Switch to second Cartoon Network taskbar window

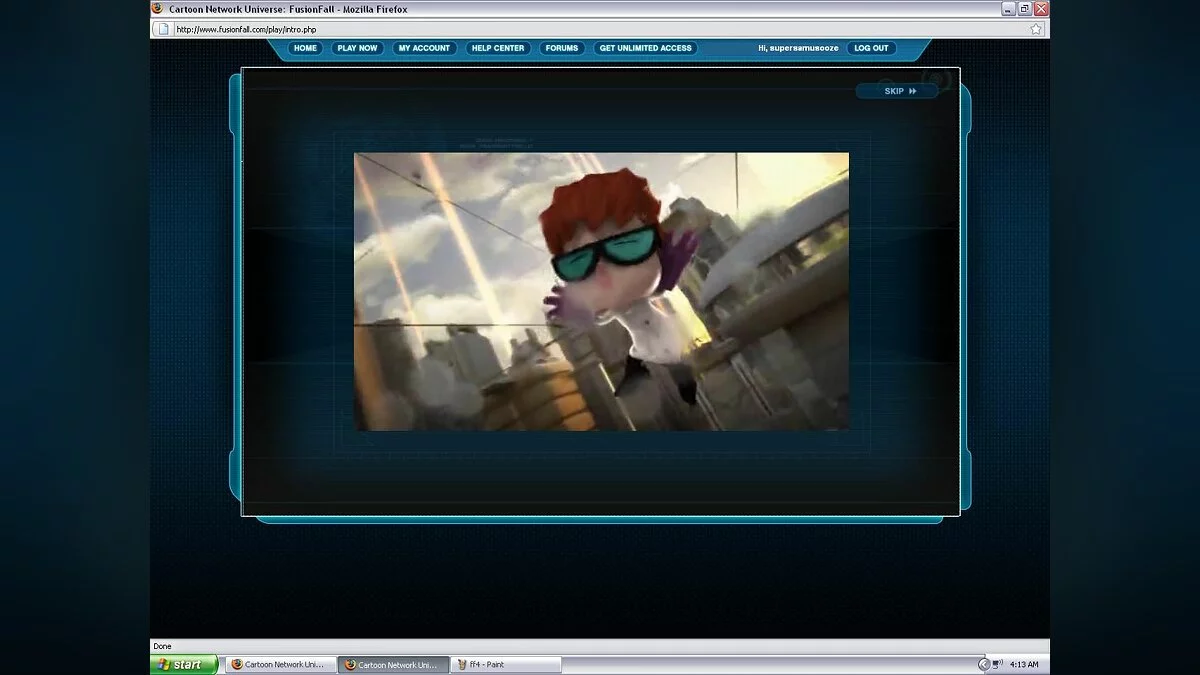pyautogui.click(x=393, y=664)
